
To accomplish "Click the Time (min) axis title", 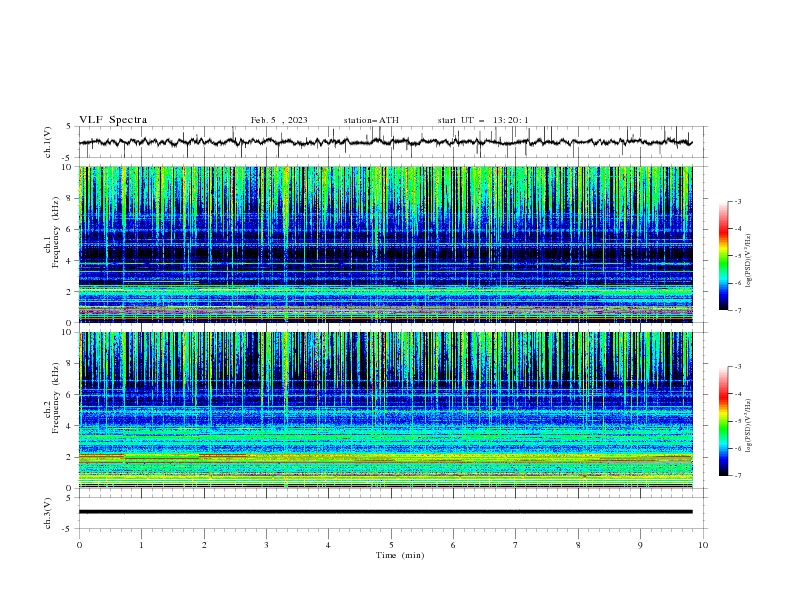I will 400,555.
